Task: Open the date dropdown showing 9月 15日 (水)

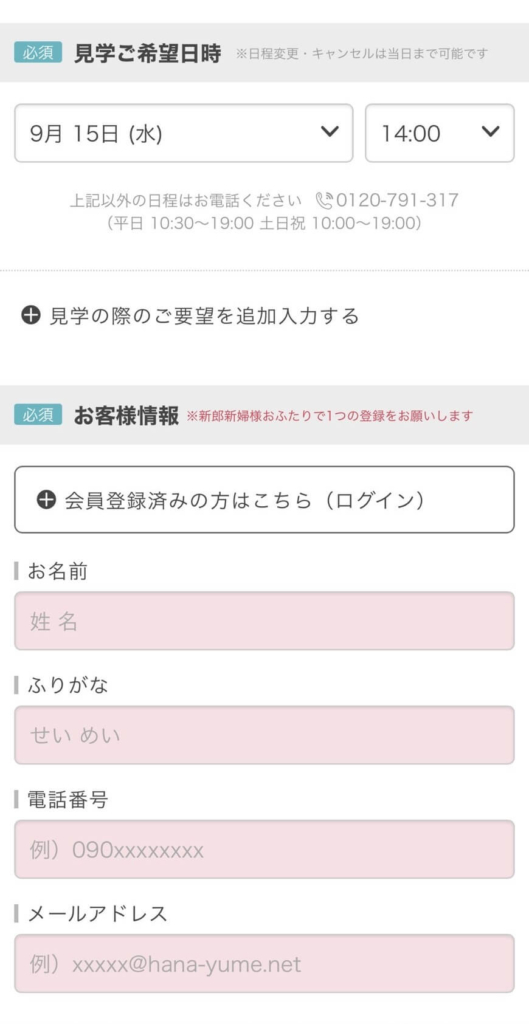Action: 184,133
